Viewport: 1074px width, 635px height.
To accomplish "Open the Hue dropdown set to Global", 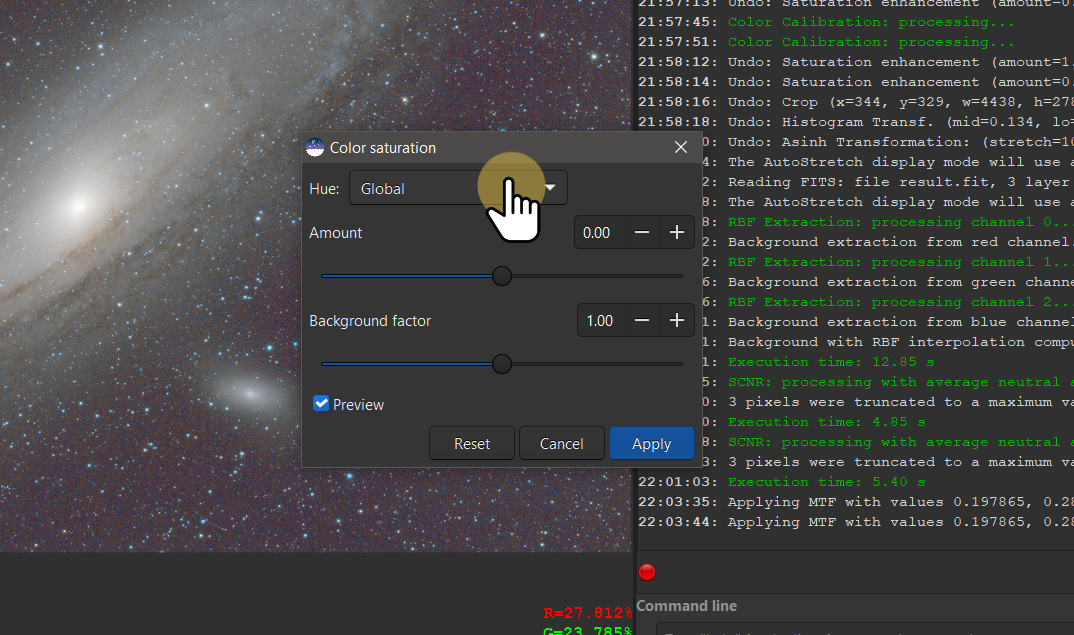I will tap(458, 188).
